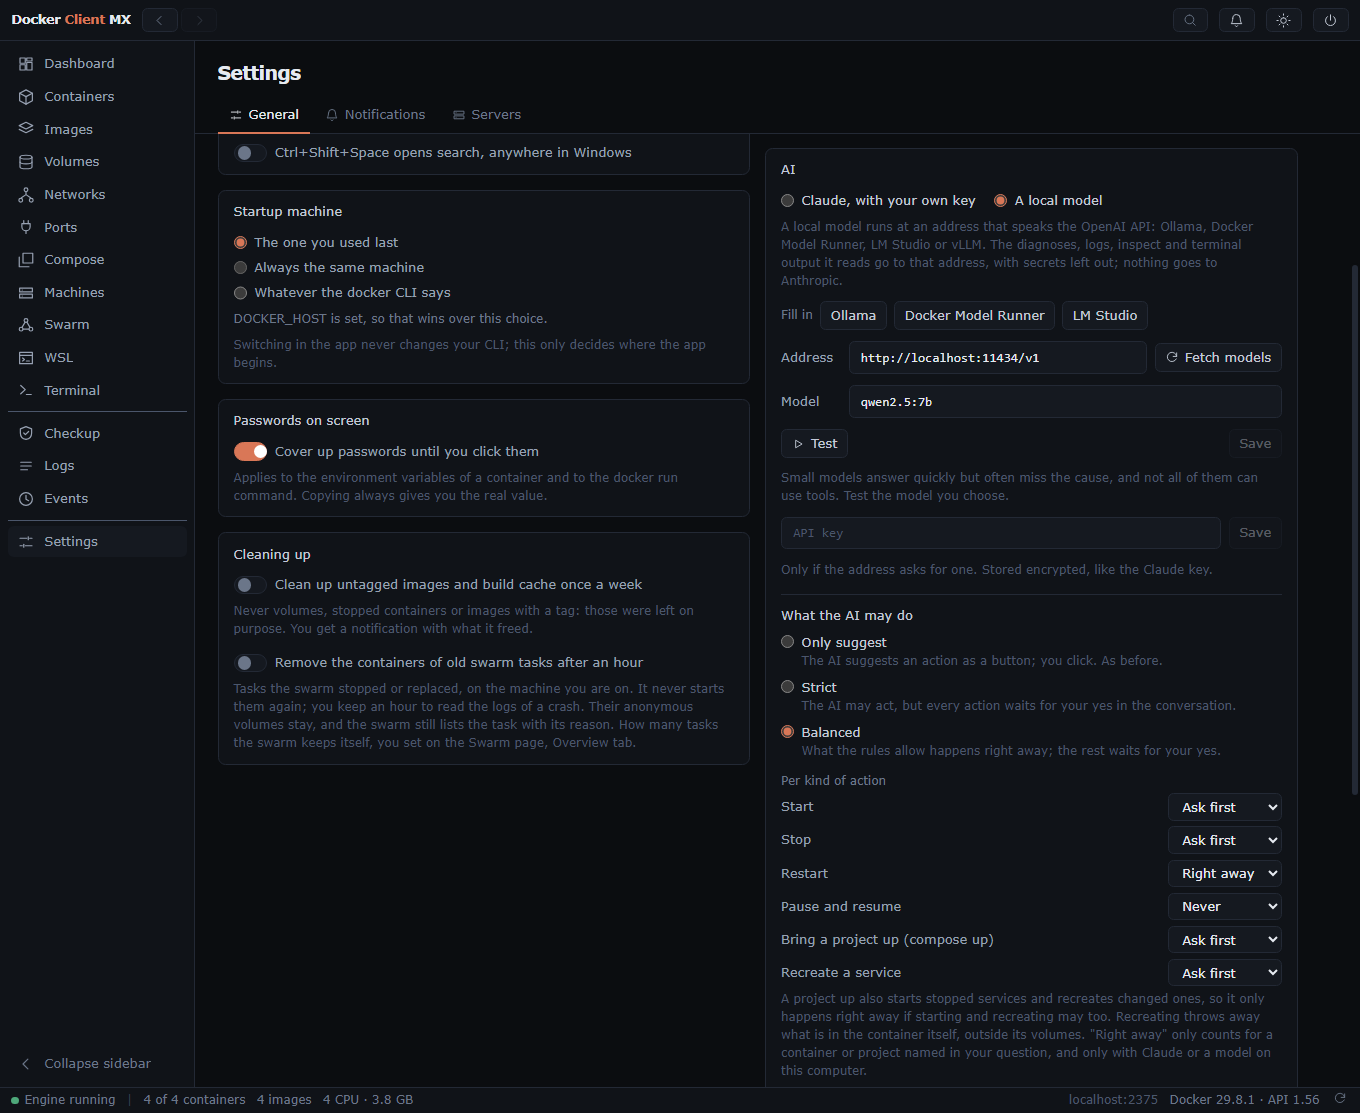Open the Start action dropdown
1360x1113 pixels.
(1225, 807)
